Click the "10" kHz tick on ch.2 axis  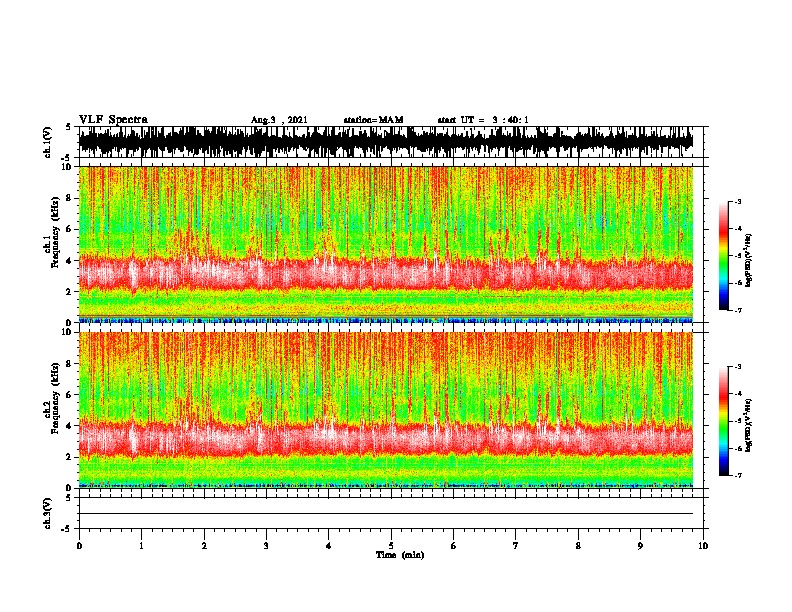(x=69, y=332)
